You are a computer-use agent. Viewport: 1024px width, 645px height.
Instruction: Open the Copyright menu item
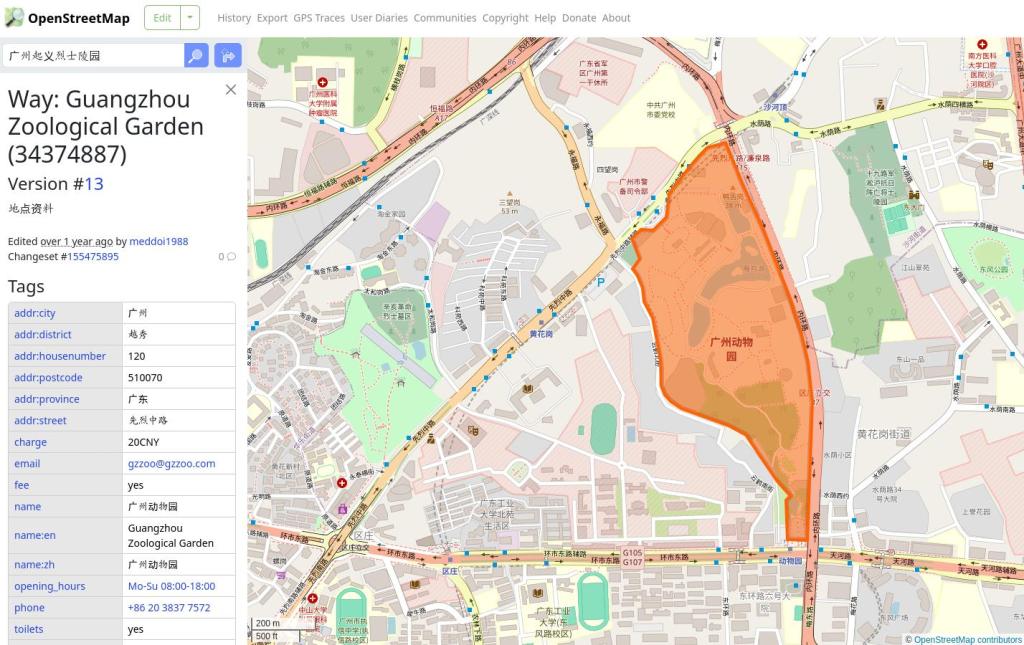[x=505, y=18]
